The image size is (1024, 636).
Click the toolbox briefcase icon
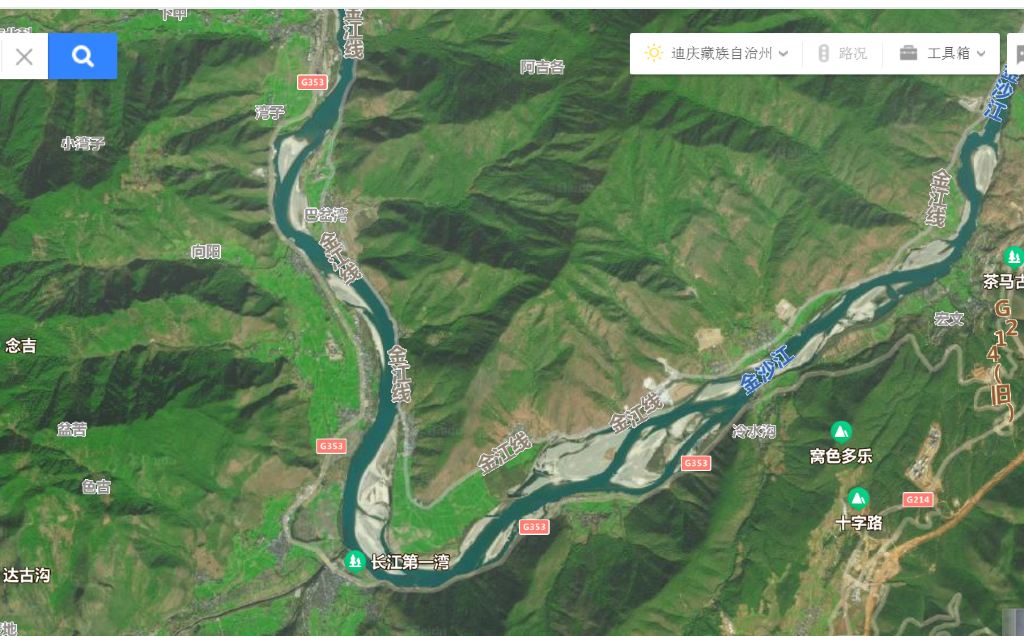click(908, 53)
